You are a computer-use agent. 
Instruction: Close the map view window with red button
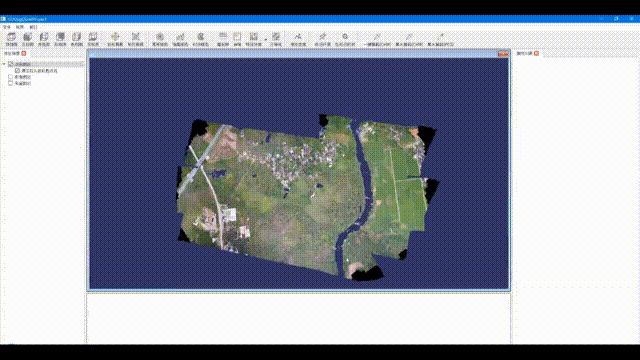click(503, 54)
